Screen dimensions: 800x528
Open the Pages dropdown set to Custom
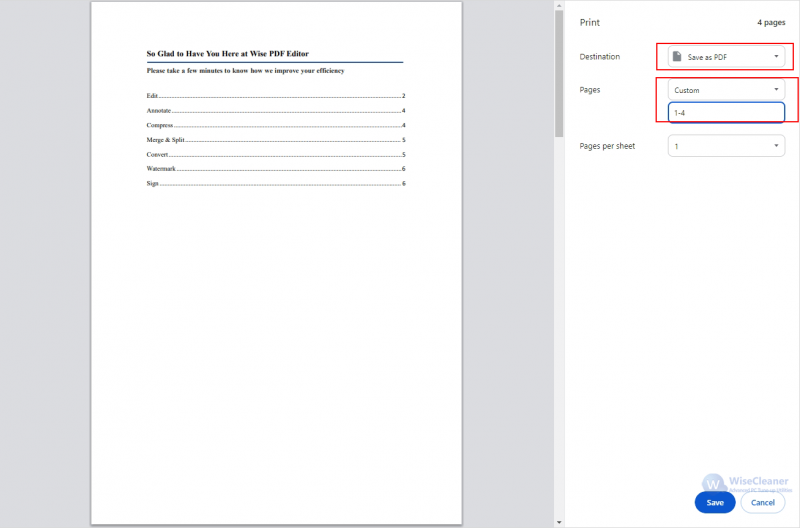point(726,90)
